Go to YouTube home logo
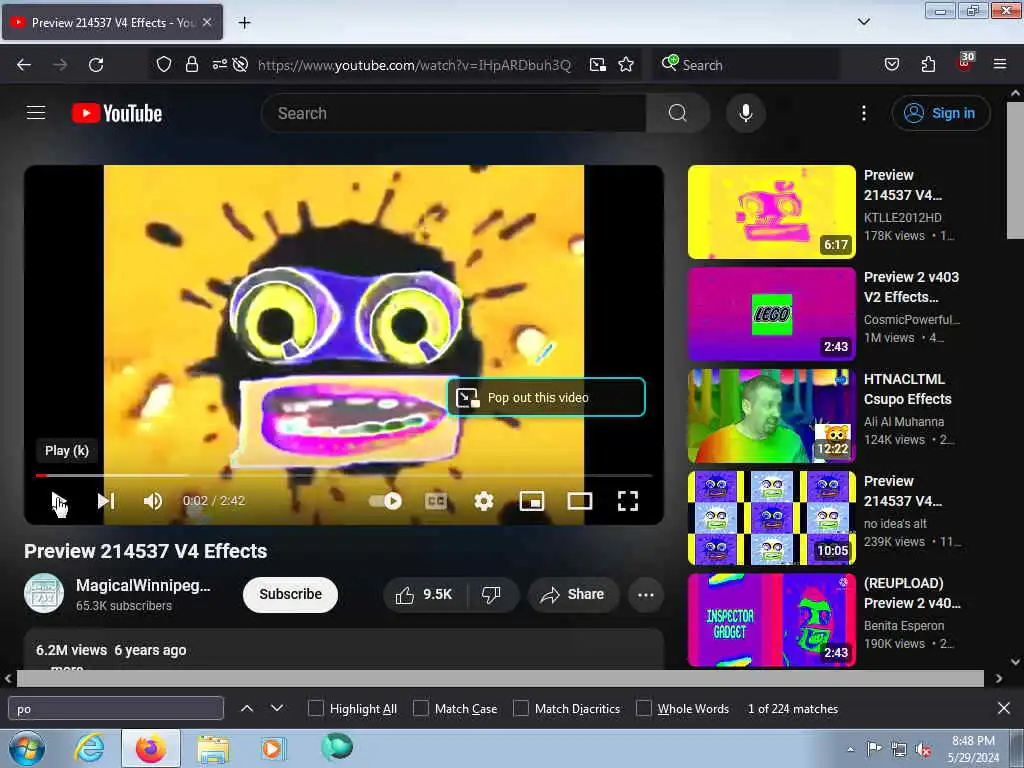Viewport: 1024px width, 768px height. tap(117, 113)
